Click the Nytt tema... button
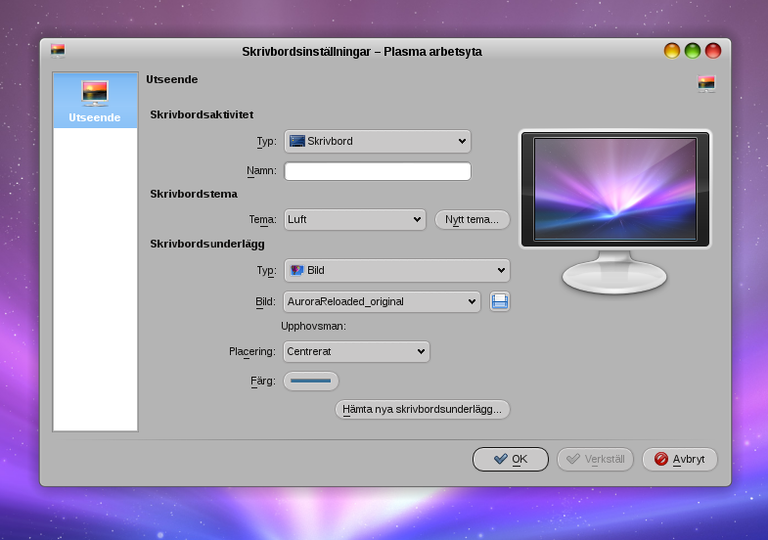The image size is (768, 540). (x=472, y=220)
